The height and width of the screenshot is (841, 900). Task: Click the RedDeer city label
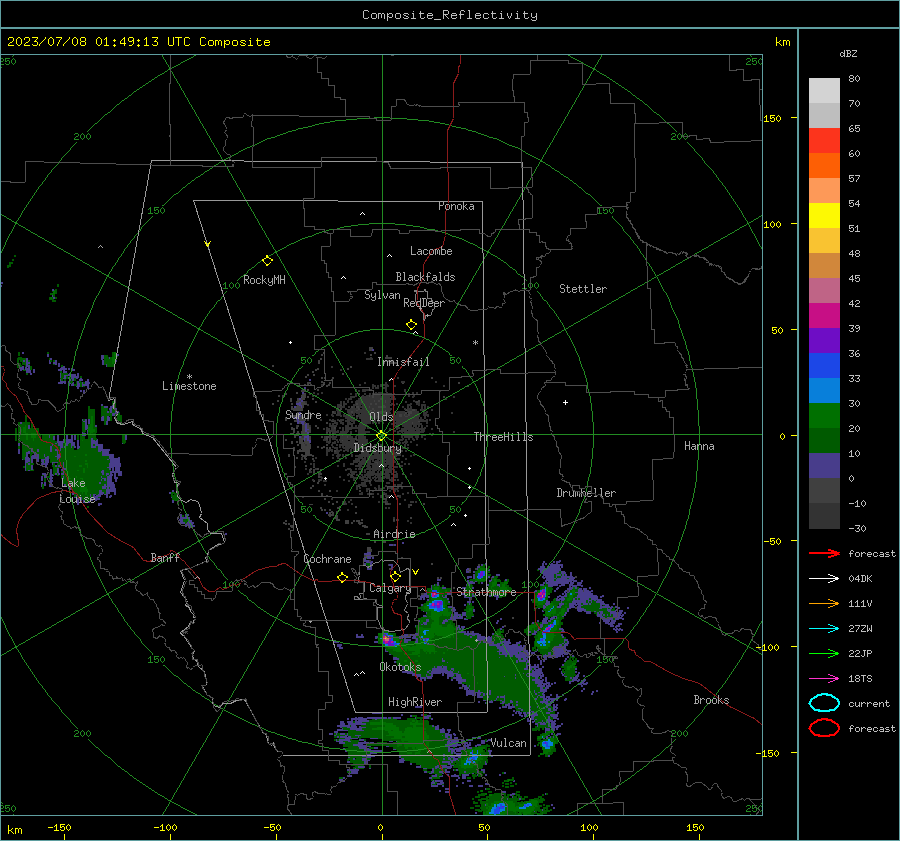tap(424, 303)
